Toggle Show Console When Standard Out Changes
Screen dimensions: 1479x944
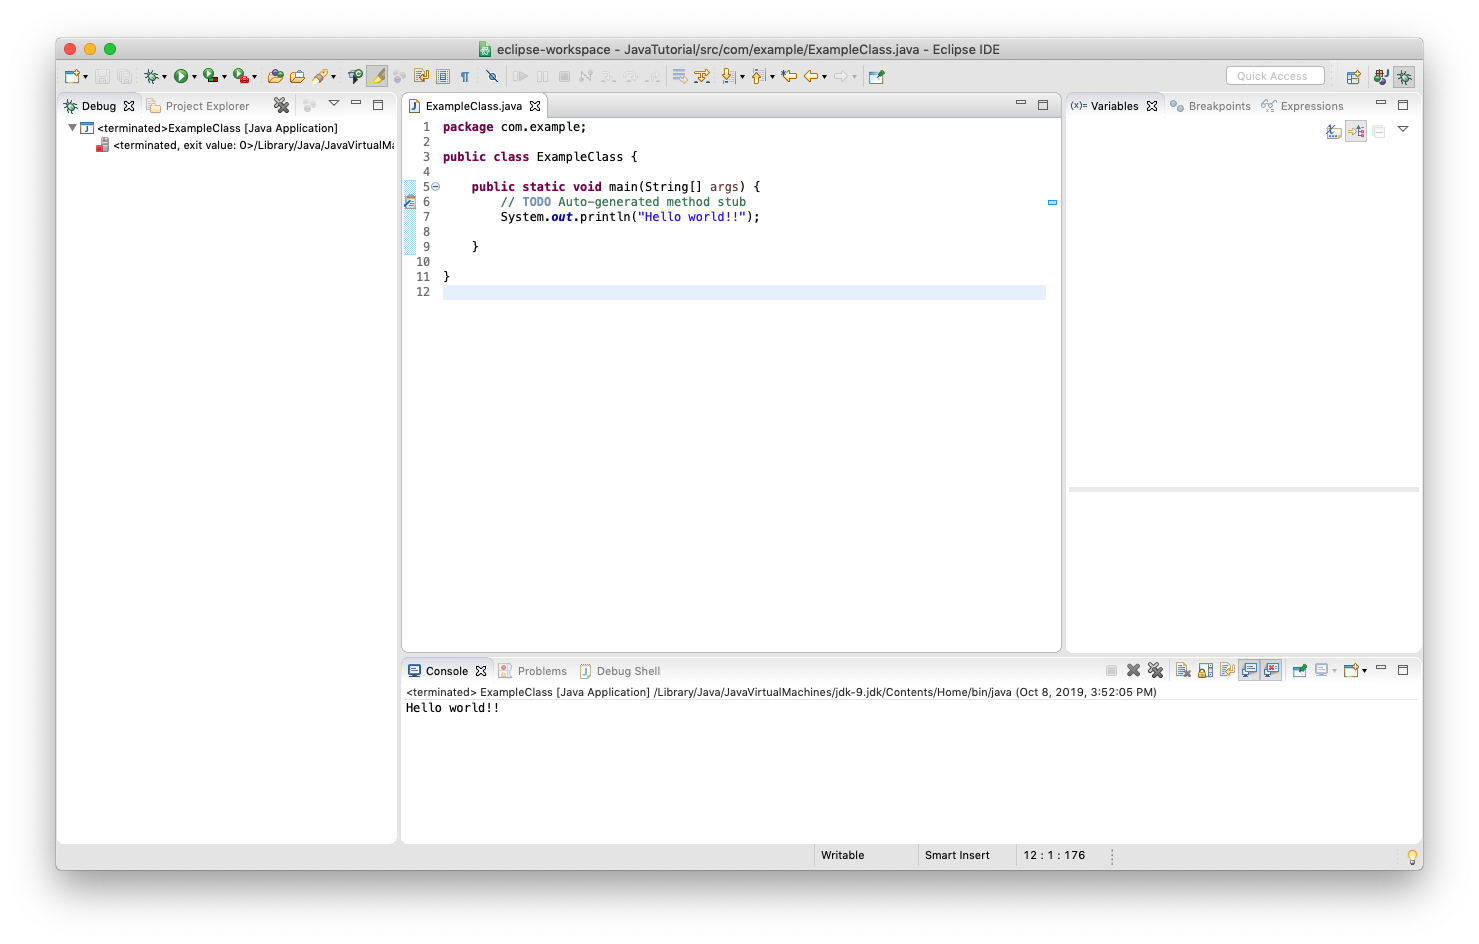[x=1249, y=671]
